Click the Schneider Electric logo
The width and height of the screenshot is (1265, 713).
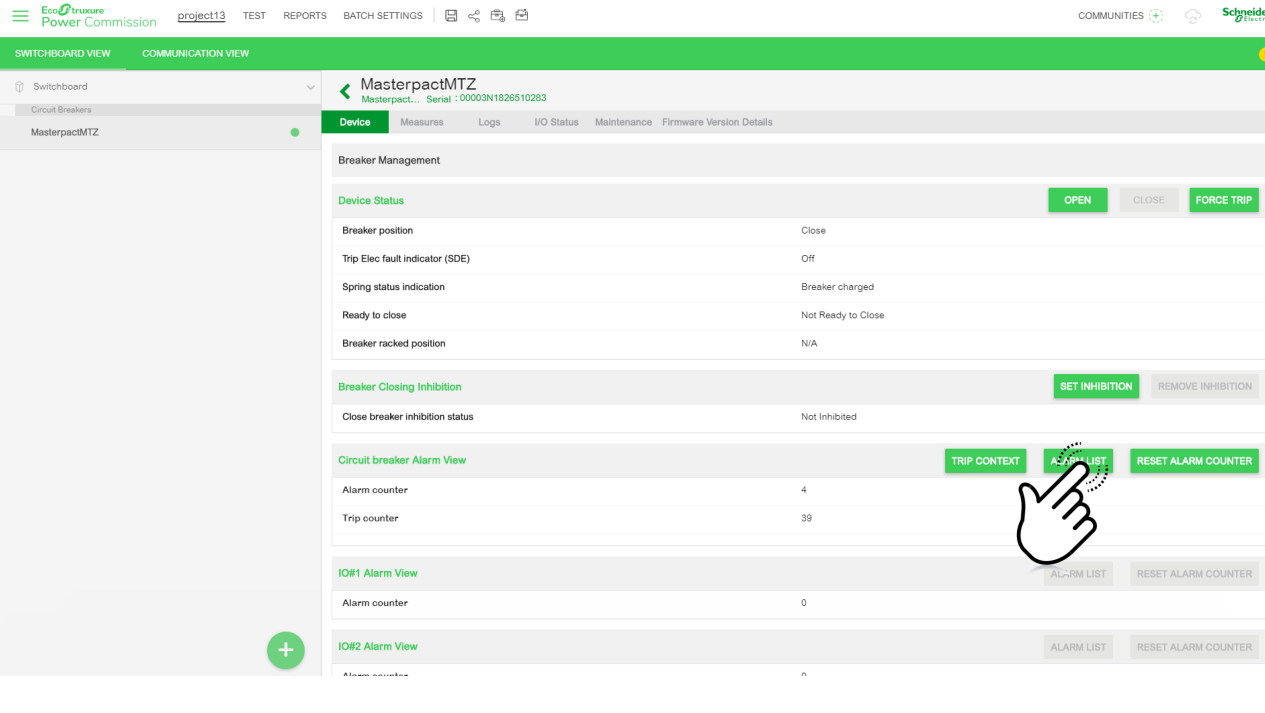coord(1243,15)
